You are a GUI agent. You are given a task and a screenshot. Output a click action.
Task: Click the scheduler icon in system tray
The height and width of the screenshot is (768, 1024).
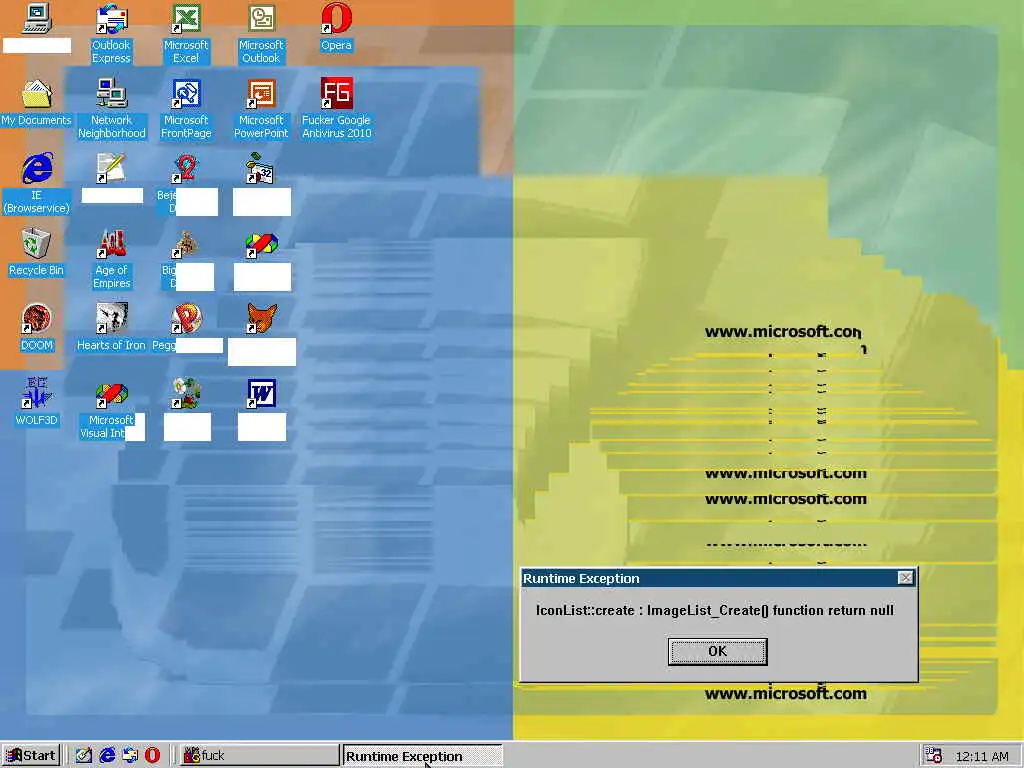[x=934, y=756]
